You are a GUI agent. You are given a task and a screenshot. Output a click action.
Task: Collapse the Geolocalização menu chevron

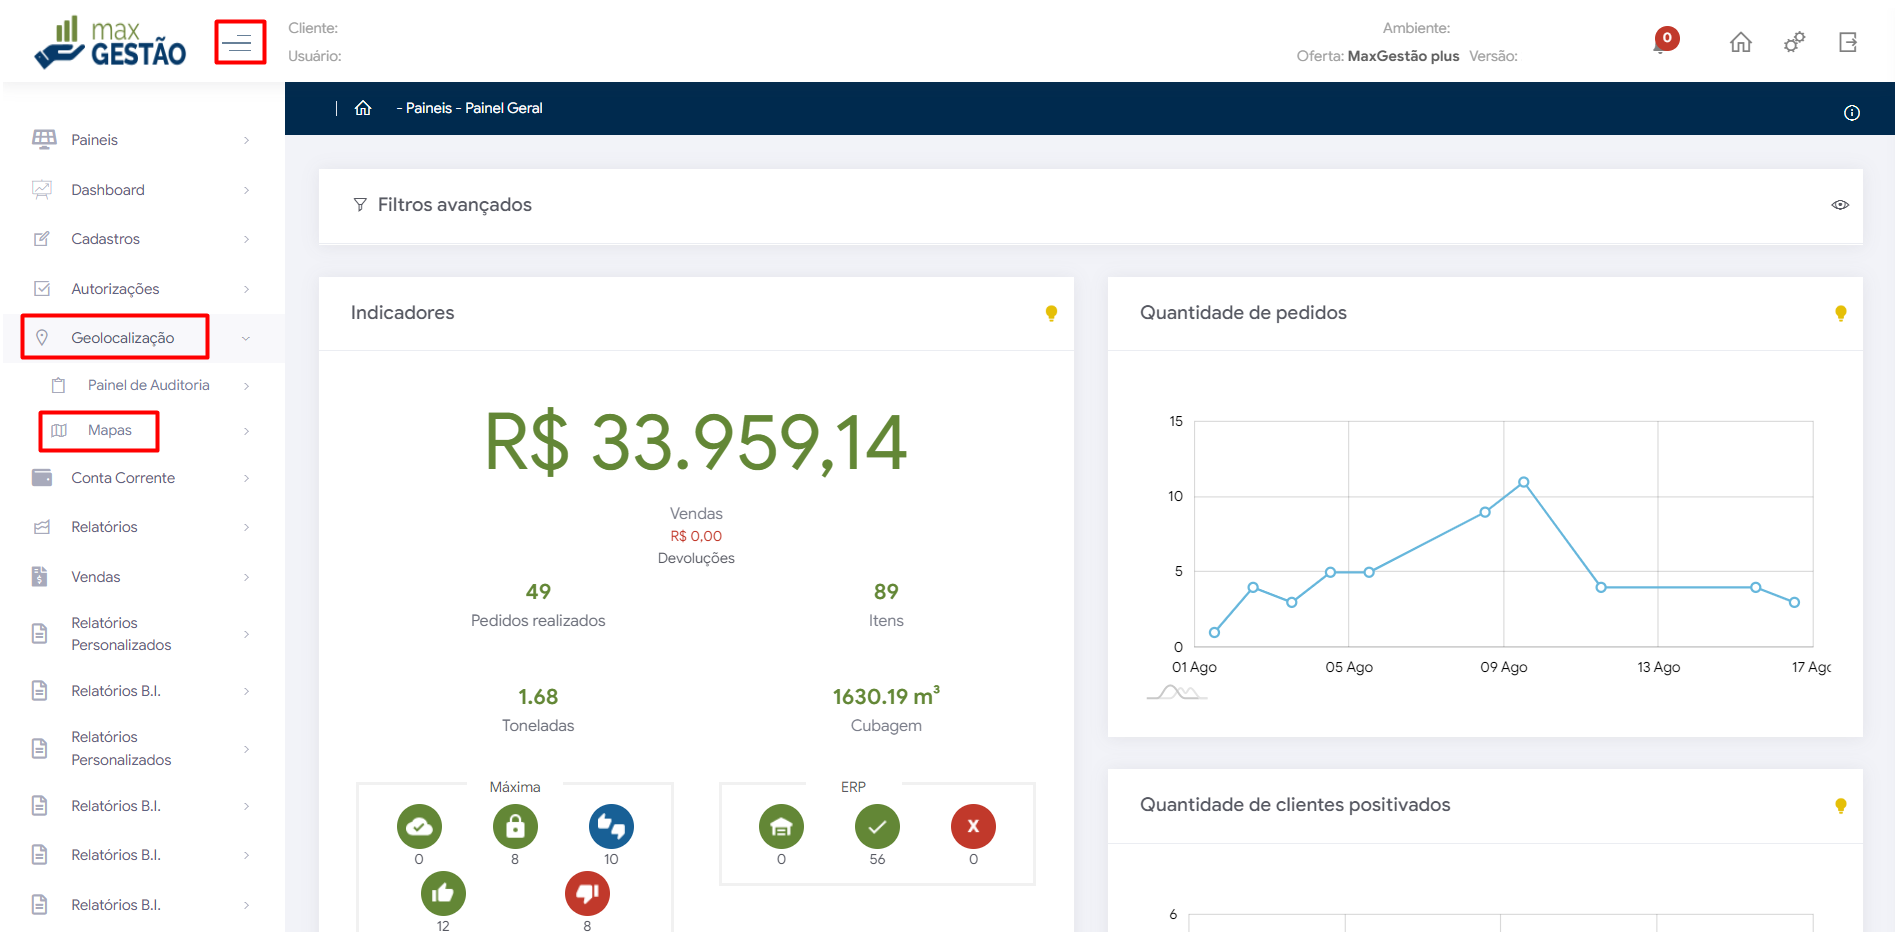click(x=246, y=339)
